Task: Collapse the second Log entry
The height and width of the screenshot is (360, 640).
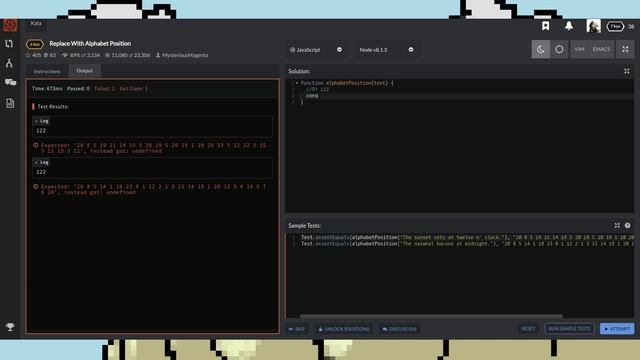Action: (x=41, y=162)
